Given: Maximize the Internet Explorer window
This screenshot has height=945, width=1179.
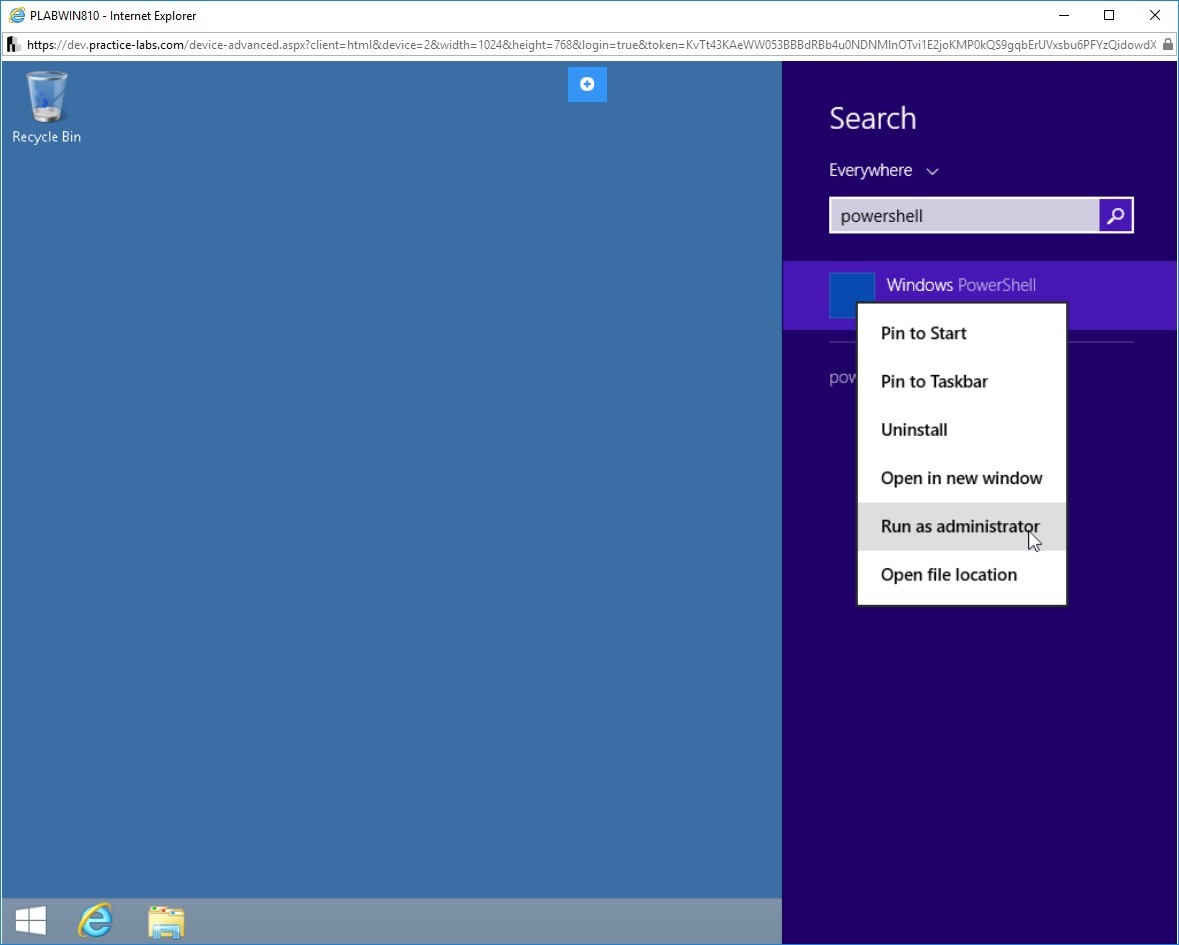Looking at the screenshot, I should [x=1108, y=15].
